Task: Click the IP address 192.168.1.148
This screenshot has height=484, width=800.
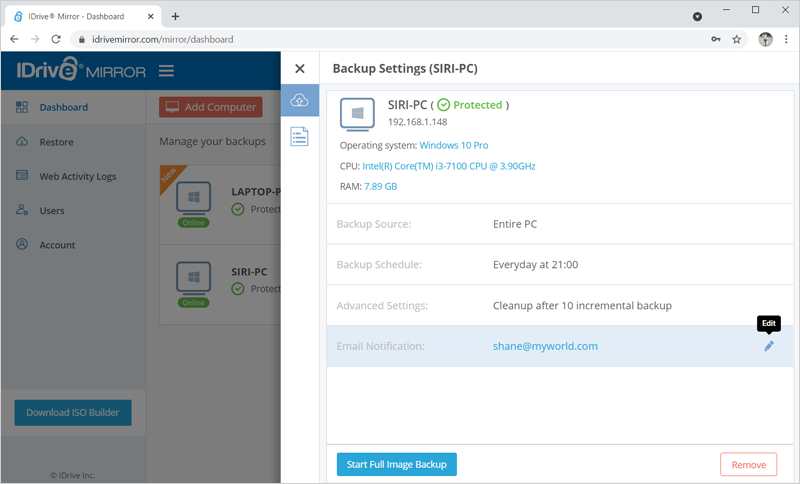Action: pyautogui.click(x=417, y=122)
